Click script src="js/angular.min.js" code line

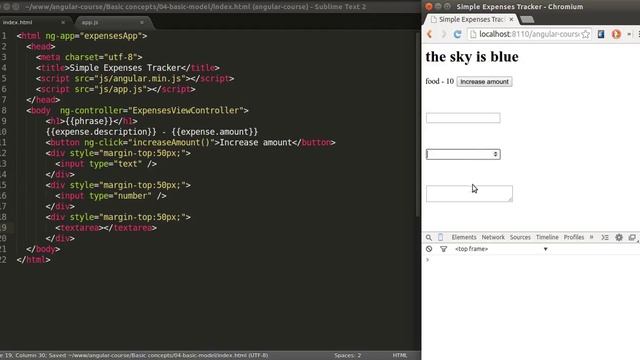click(x=135, y=78)
